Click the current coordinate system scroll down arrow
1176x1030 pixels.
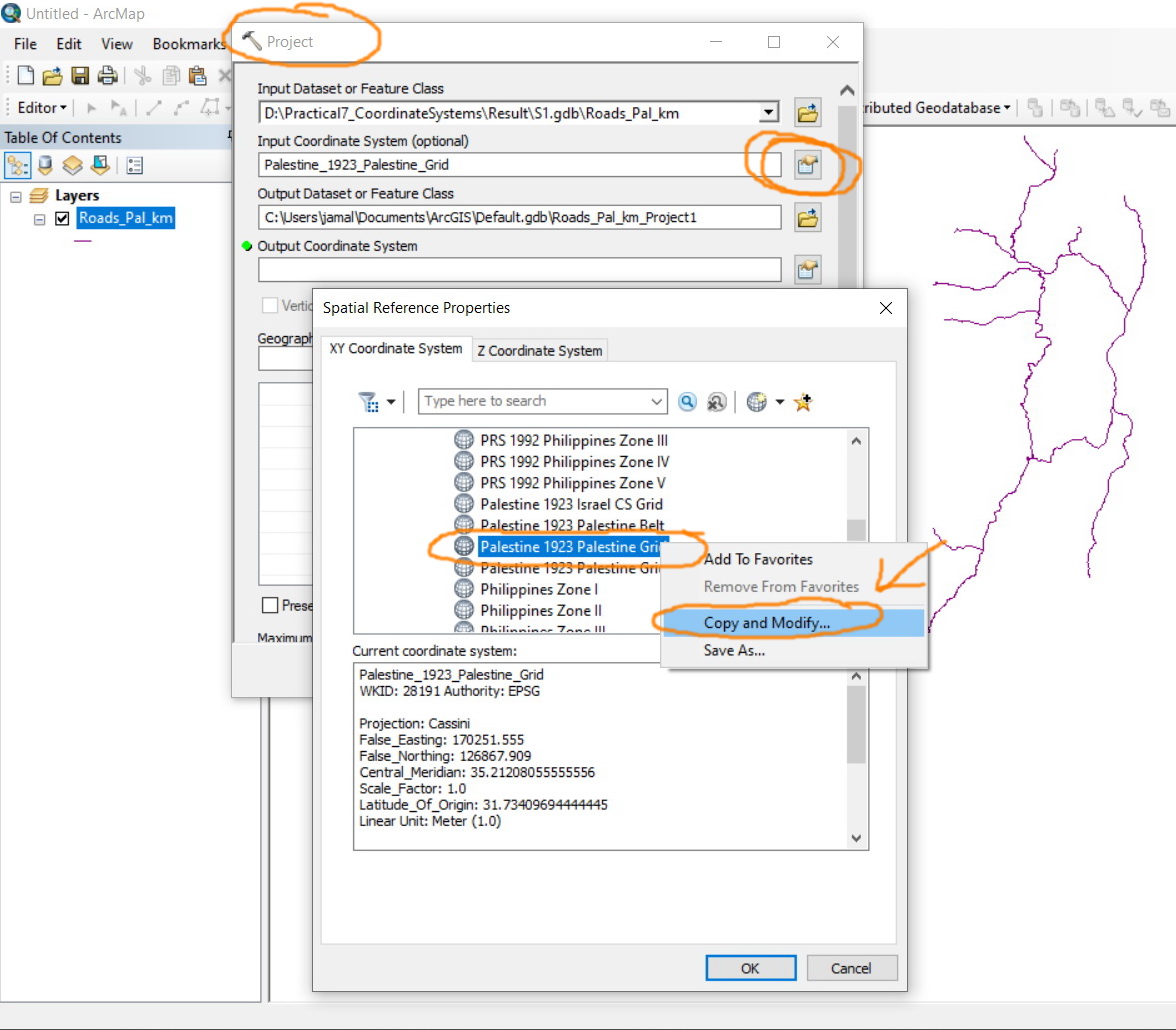coord(856,839)
